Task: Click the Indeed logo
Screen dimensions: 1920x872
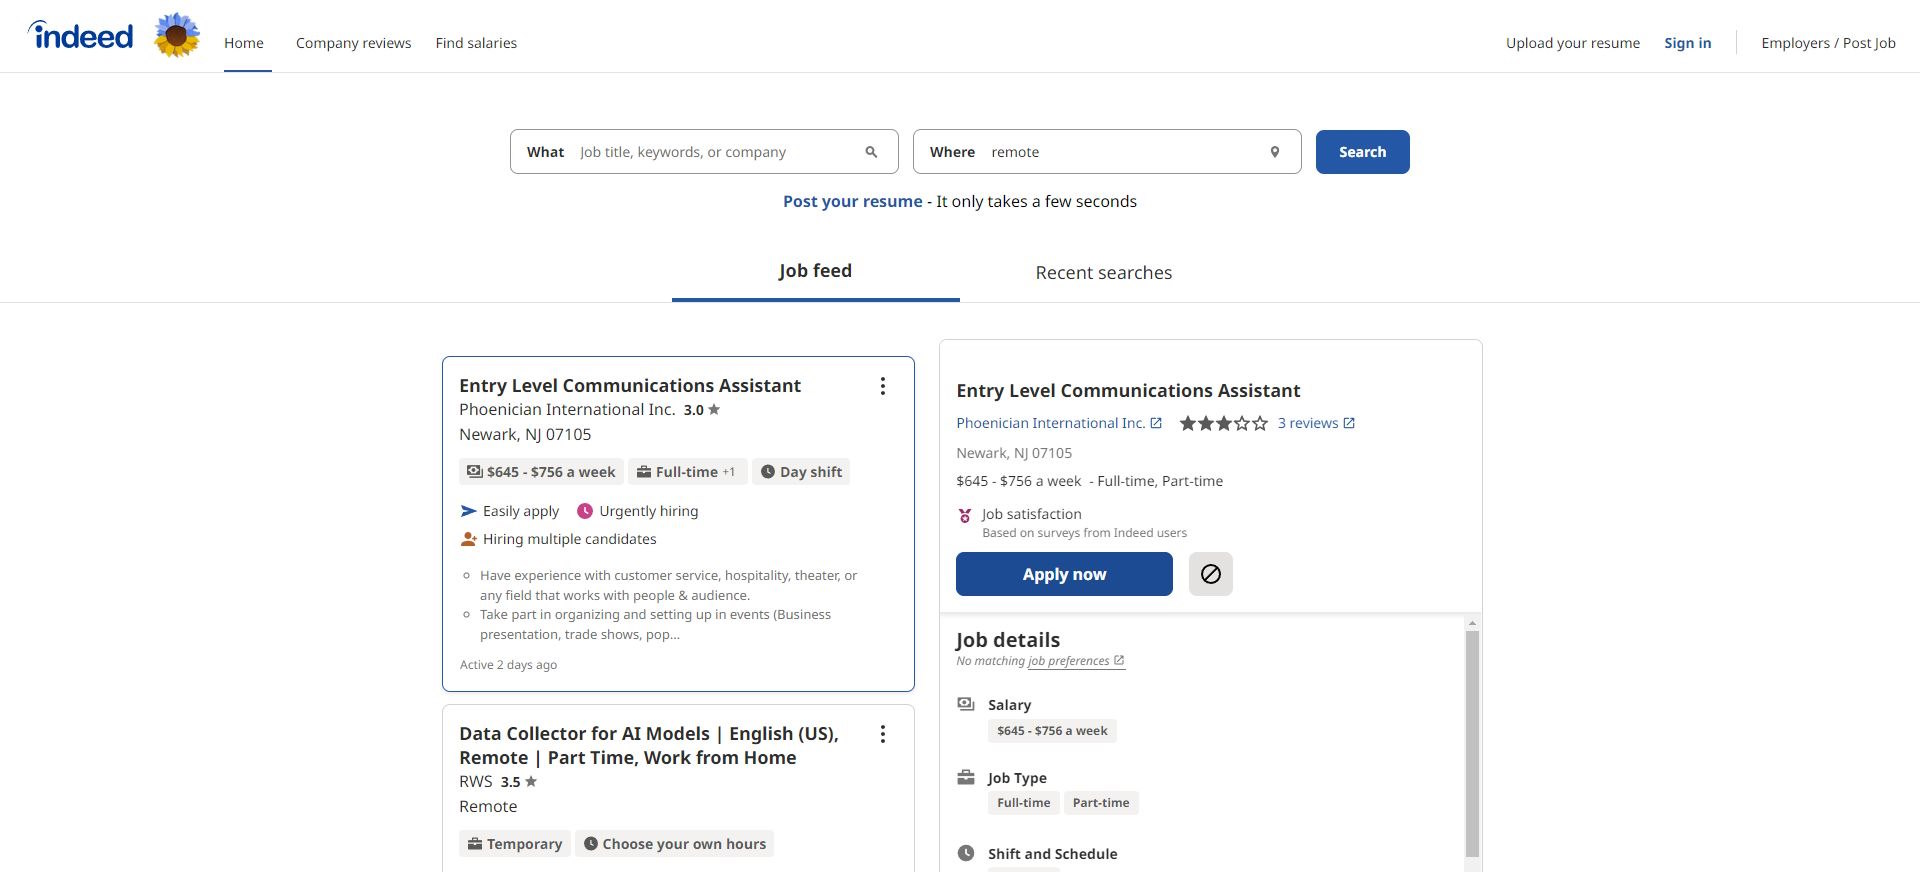Action: point(81,36)
